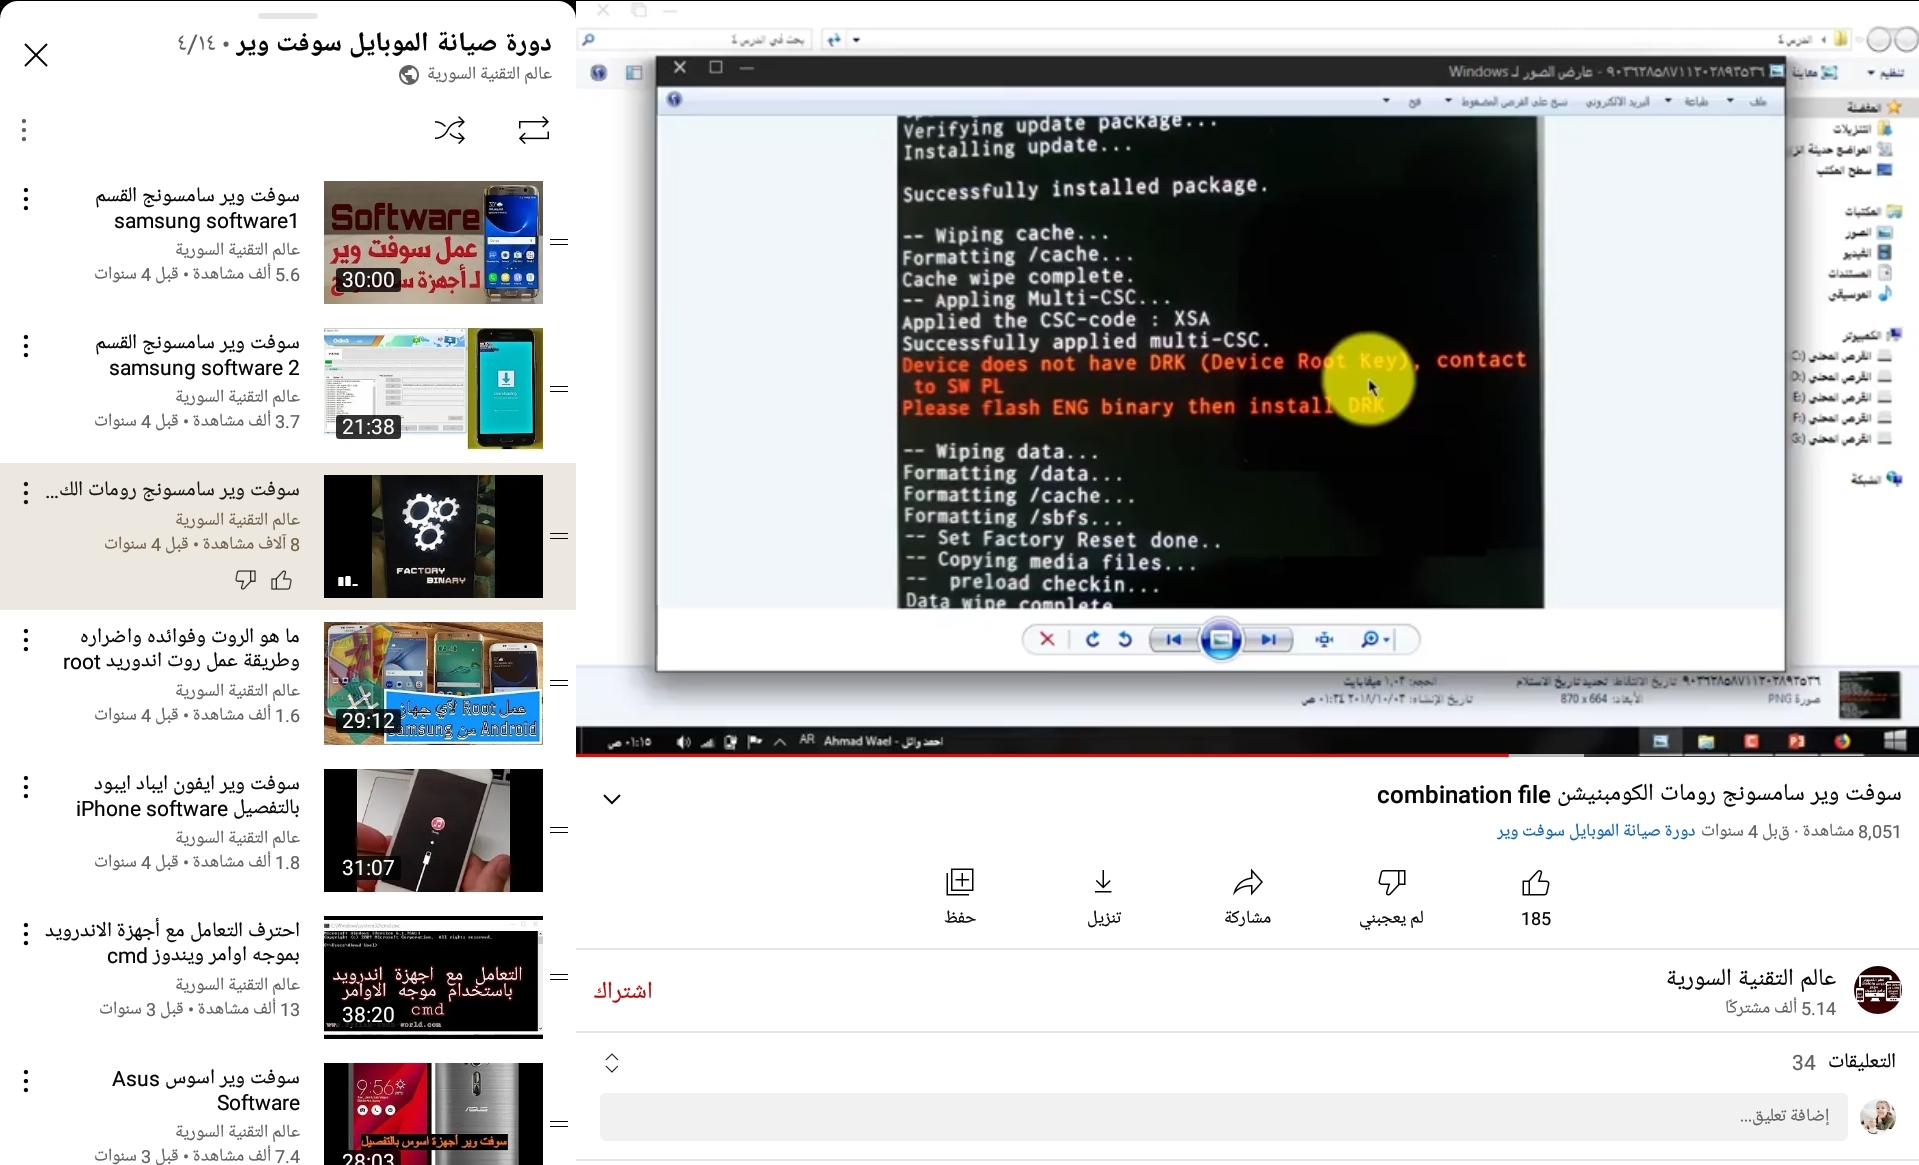Open playlist three-dot options menu
Viewport: 1919px width, 1165px height.
pos(24,130)
